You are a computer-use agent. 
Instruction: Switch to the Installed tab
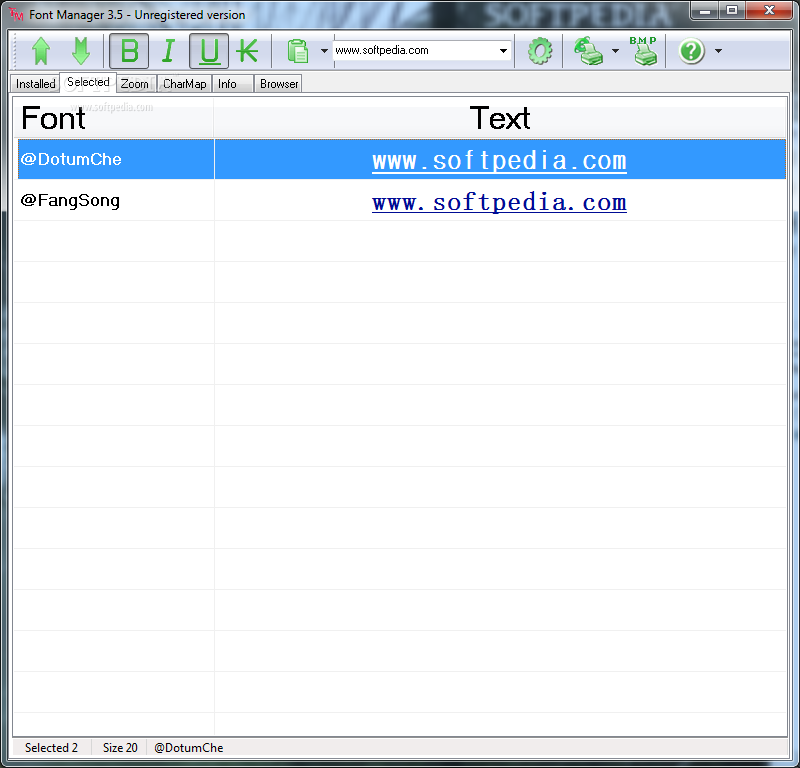[35, 84]
